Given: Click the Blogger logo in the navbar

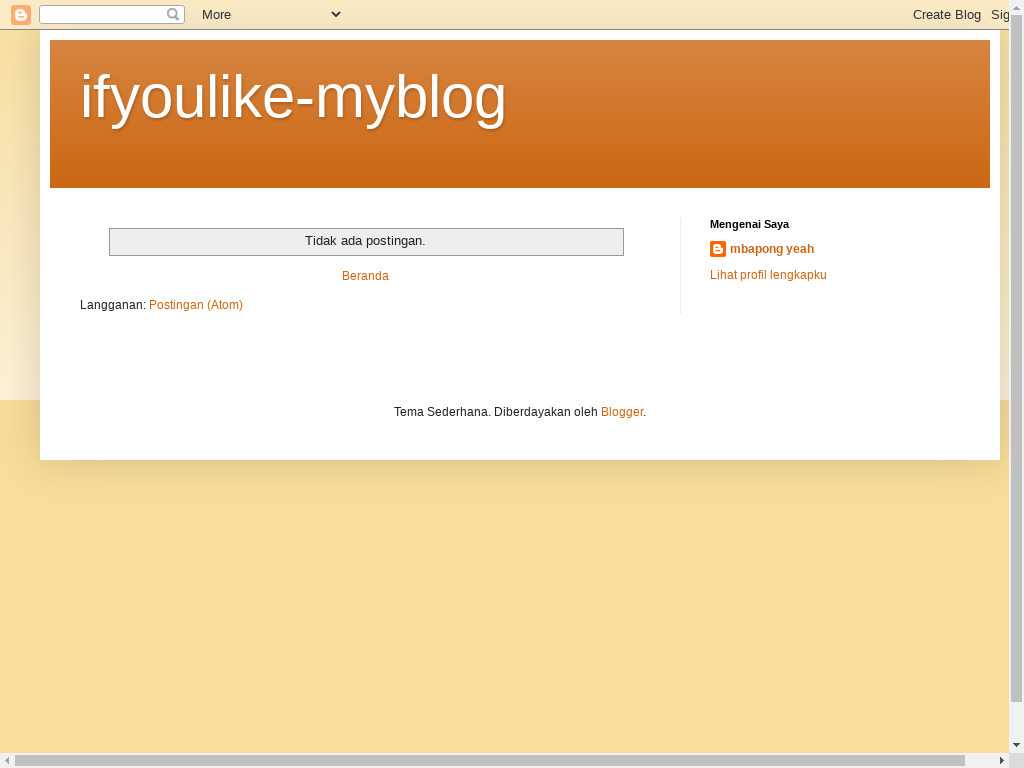Looking at the screenshot, I should tap(21, 14).
